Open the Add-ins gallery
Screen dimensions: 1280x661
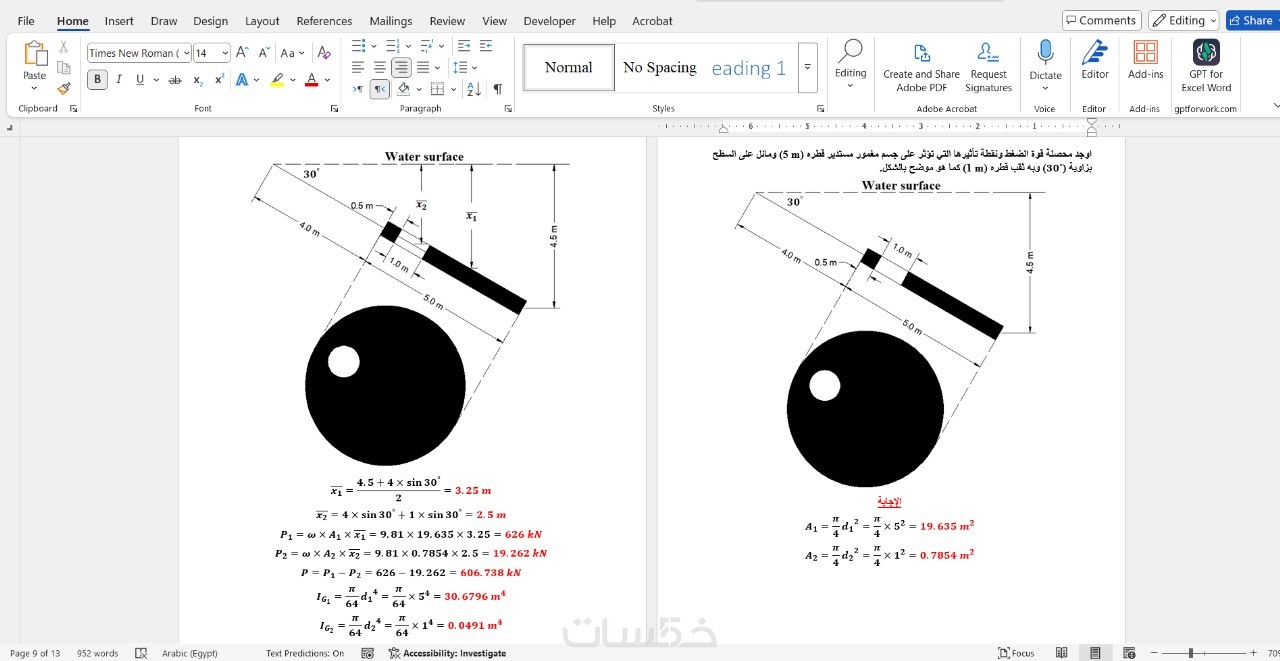click(1145, 60)
